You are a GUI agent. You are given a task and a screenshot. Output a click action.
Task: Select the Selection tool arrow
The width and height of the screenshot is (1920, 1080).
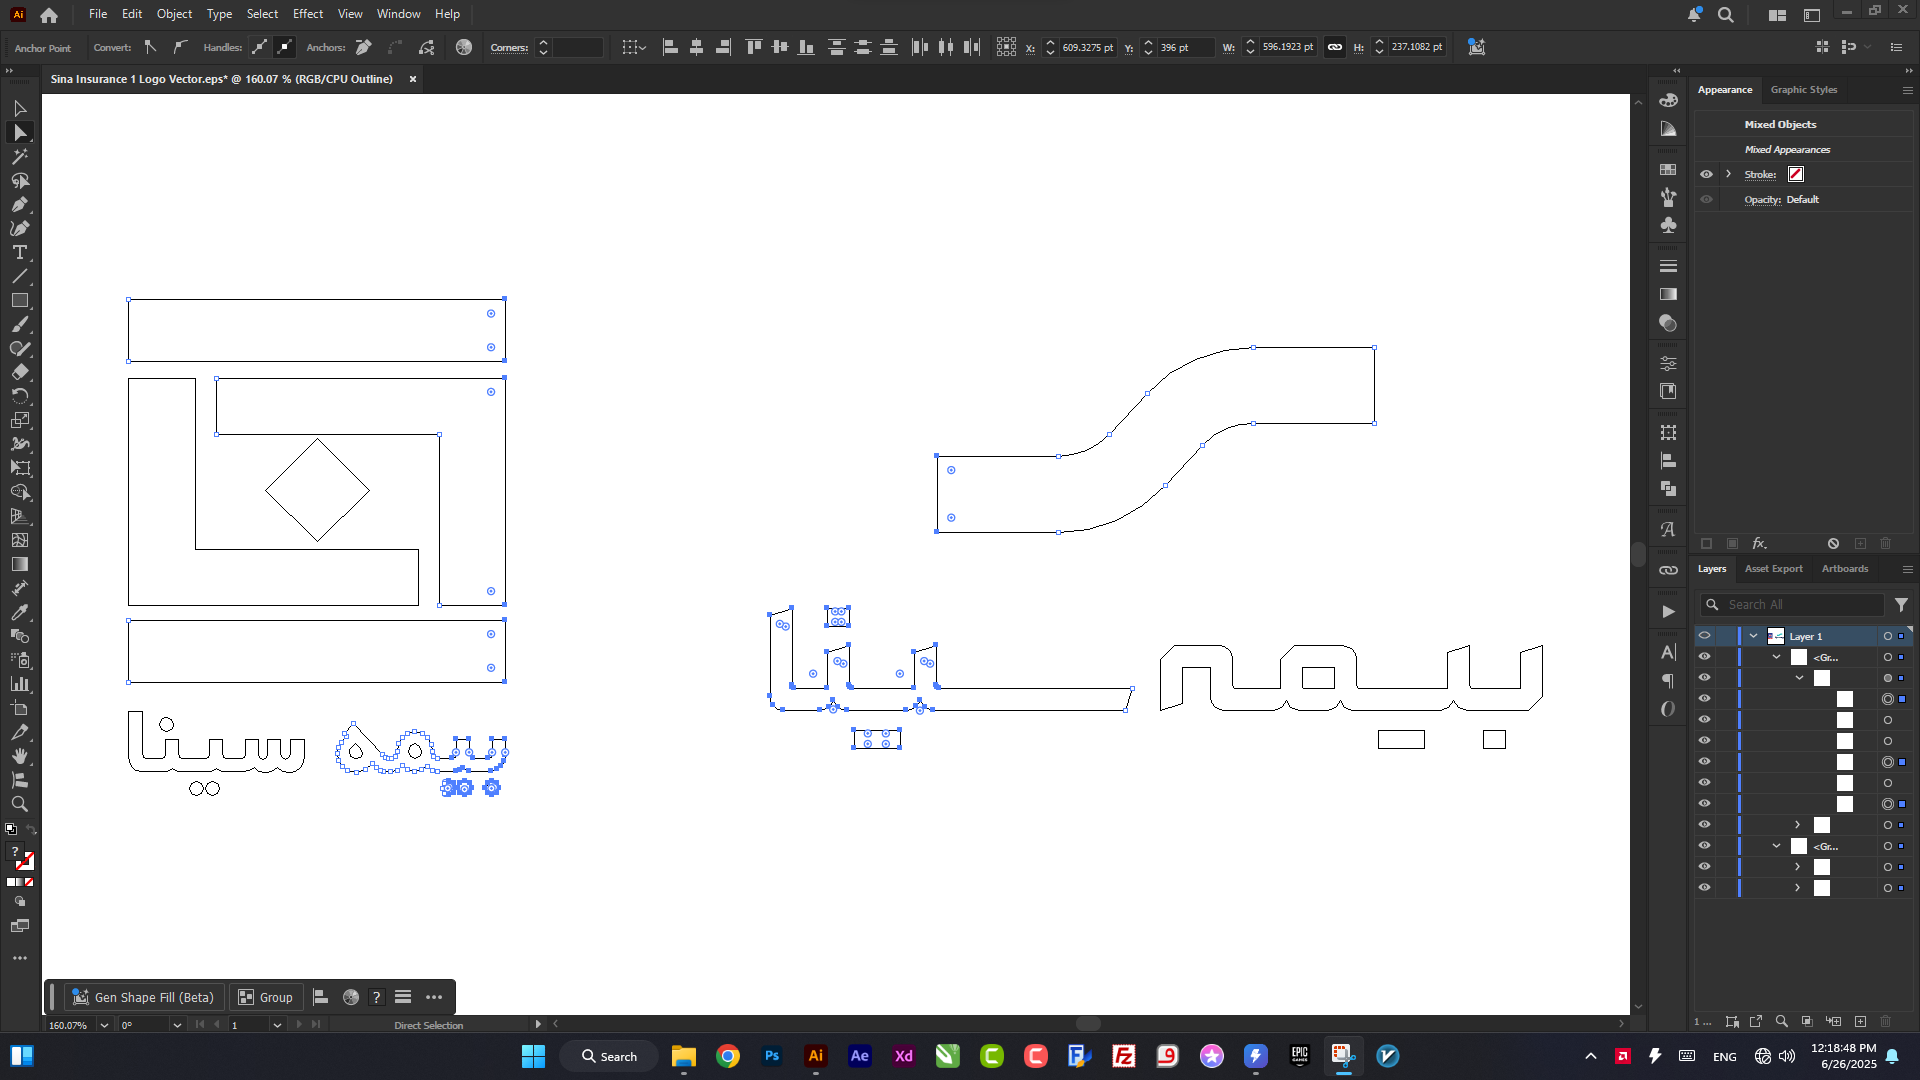[x=20, y=108]
